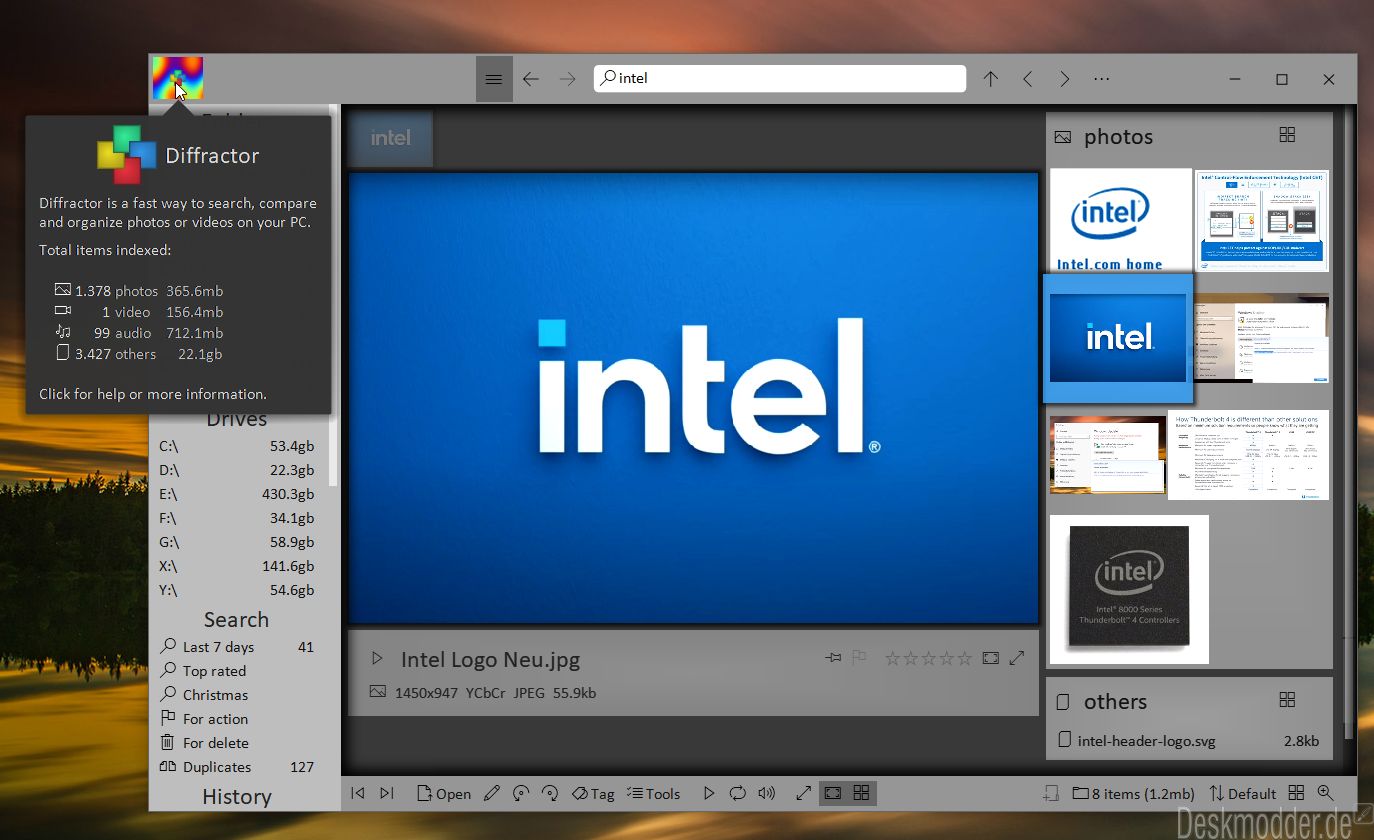Open drive E:\ with 430.3gb
This screenshot has height=840, width=1374.
tap(237, 494)
